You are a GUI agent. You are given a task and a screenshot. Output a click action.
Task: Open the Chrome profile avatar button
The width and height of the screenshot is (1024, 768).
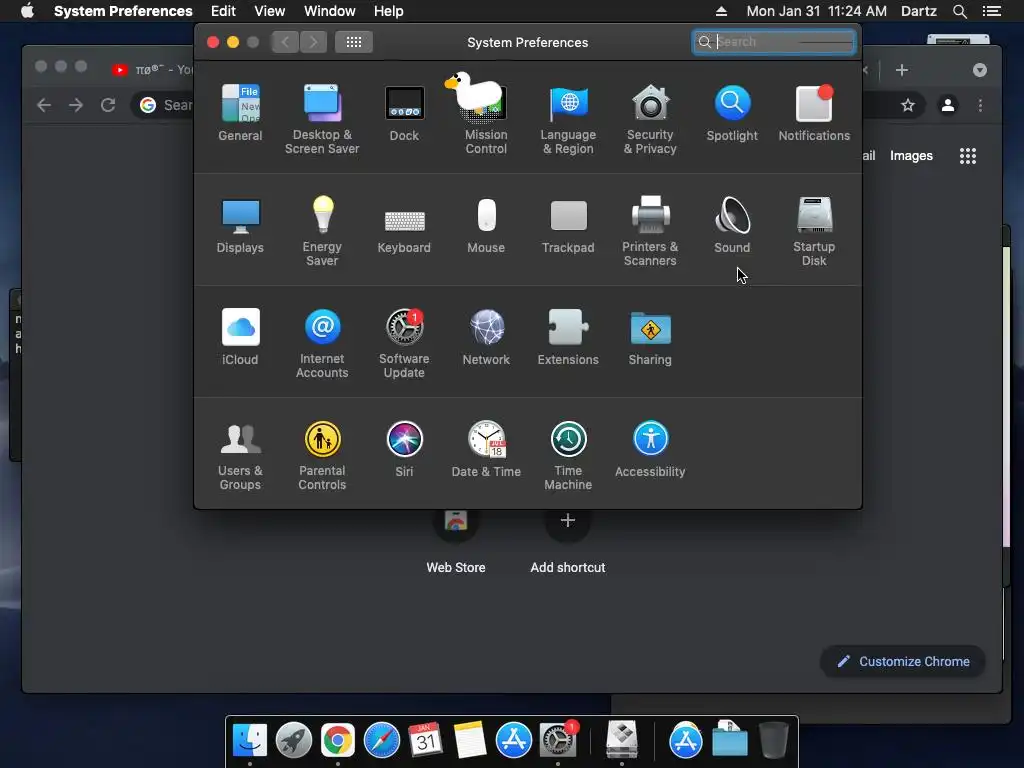pyautogui.click(x=948, y=105)
